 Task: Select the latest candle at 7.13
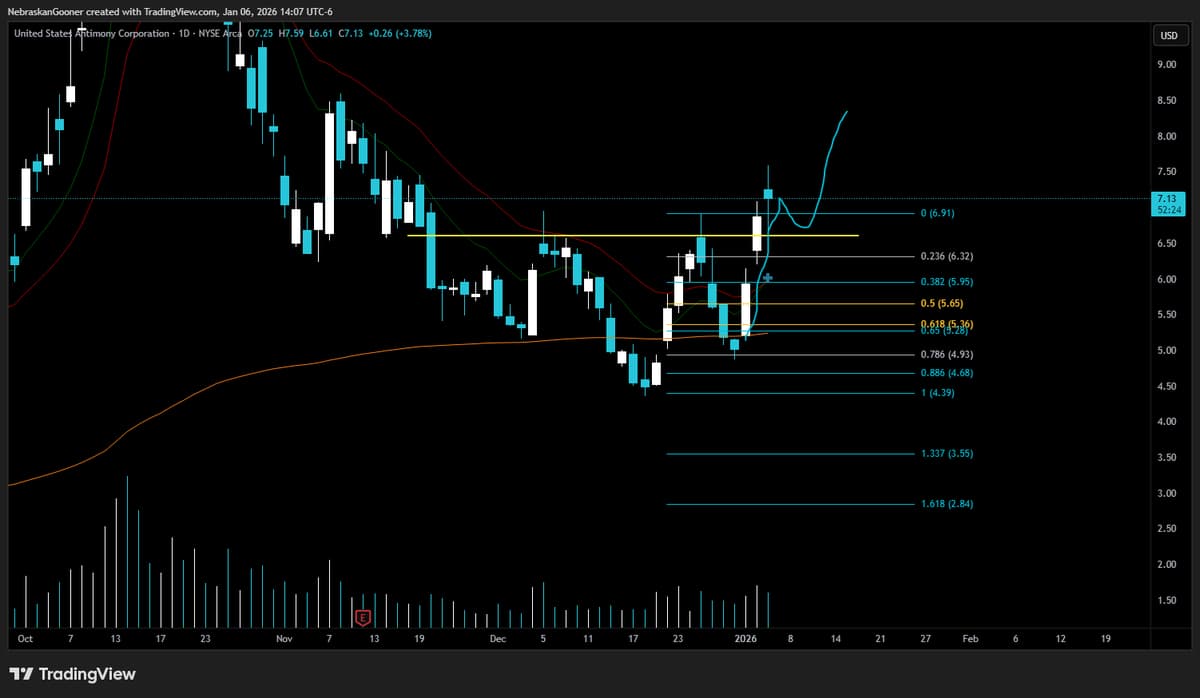pos(769,194)
